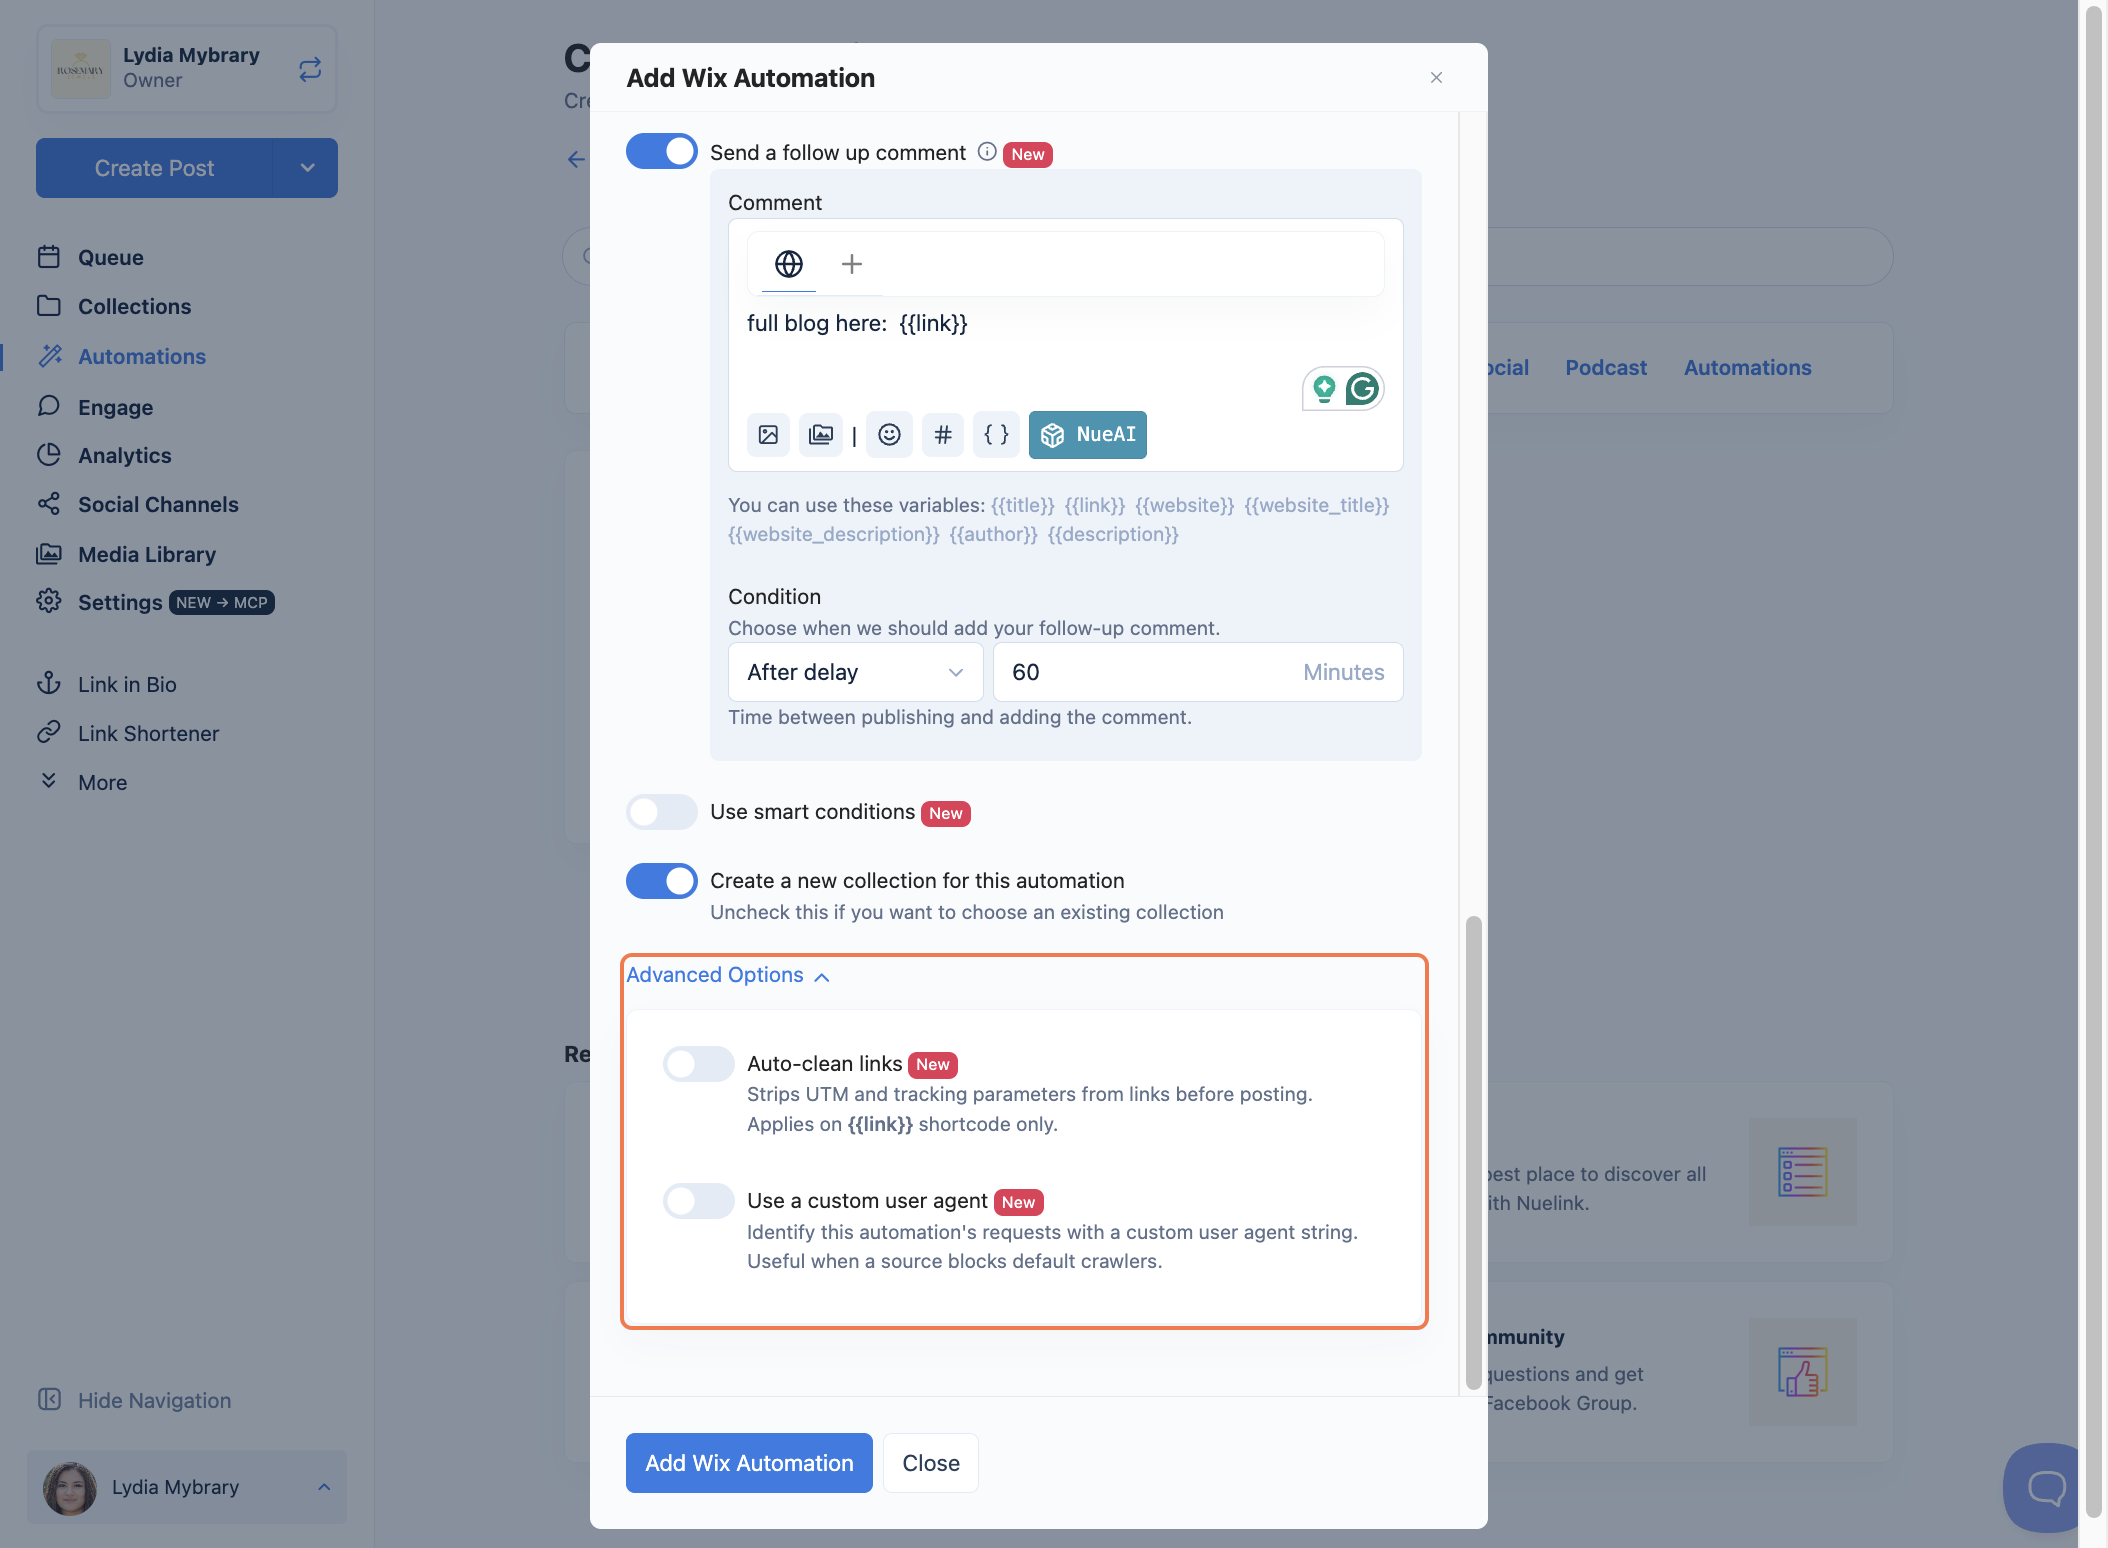Insert the {{website}} variable
2108x1548 pixels.
pyautogui.click(x=1184, y=505)
